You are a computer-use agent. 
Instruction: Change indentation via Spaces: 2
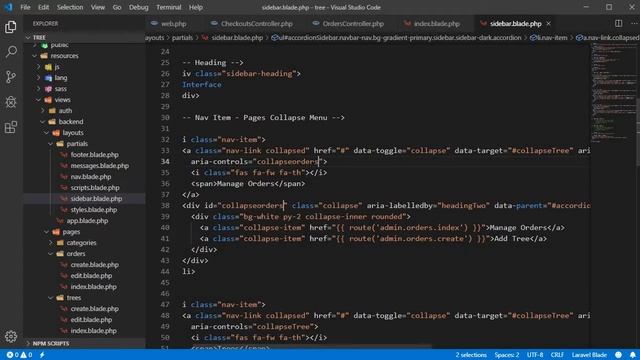pos(507,355)
